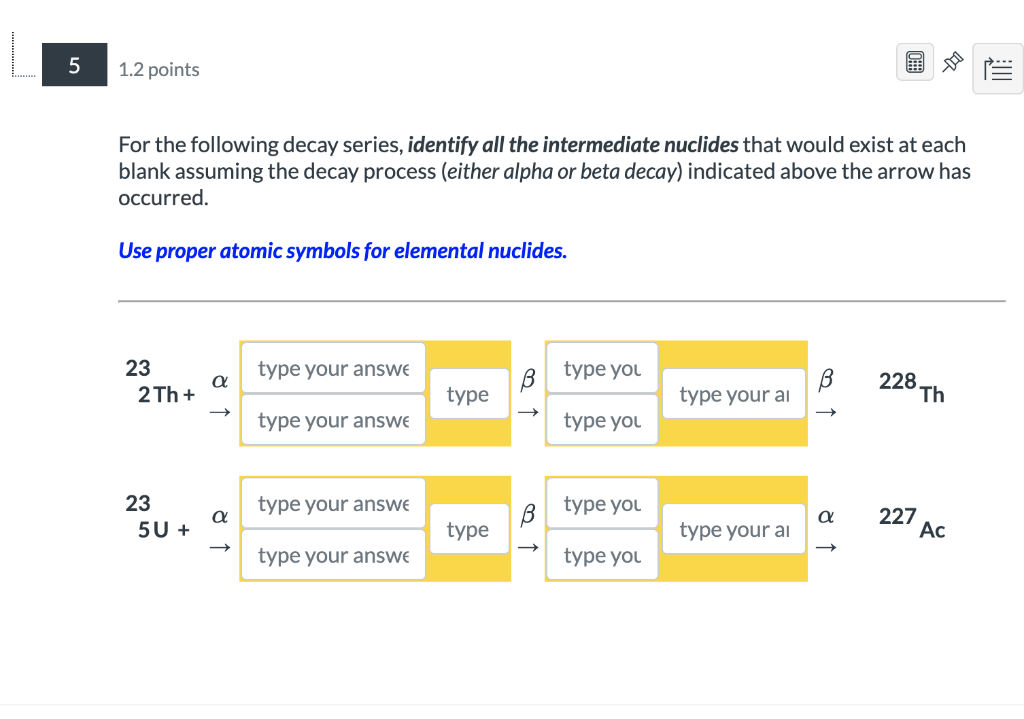This screenshot has width=1024, height=719.
Task: Click upper blank after uranium row's beta arrow
Action: point(601,504)
